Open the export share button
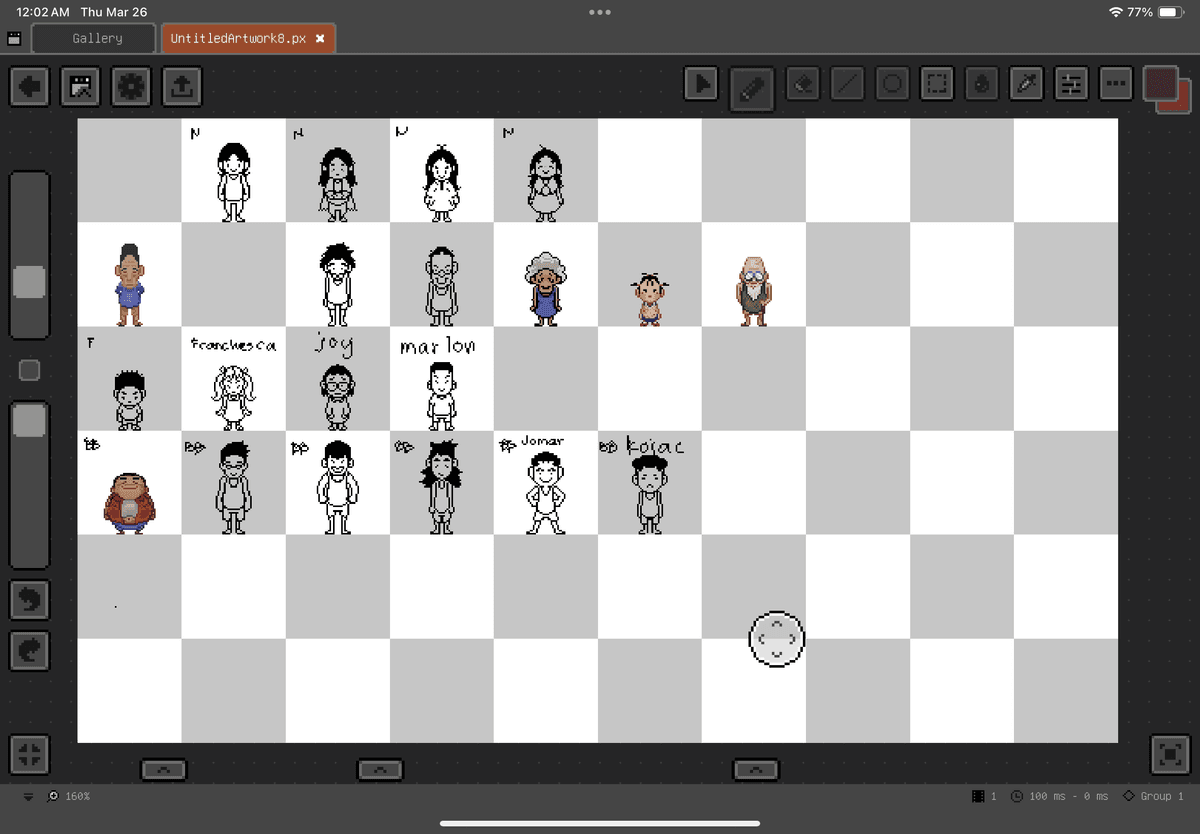This screenshot has height=834, width=1200. (x=180, y=87)
